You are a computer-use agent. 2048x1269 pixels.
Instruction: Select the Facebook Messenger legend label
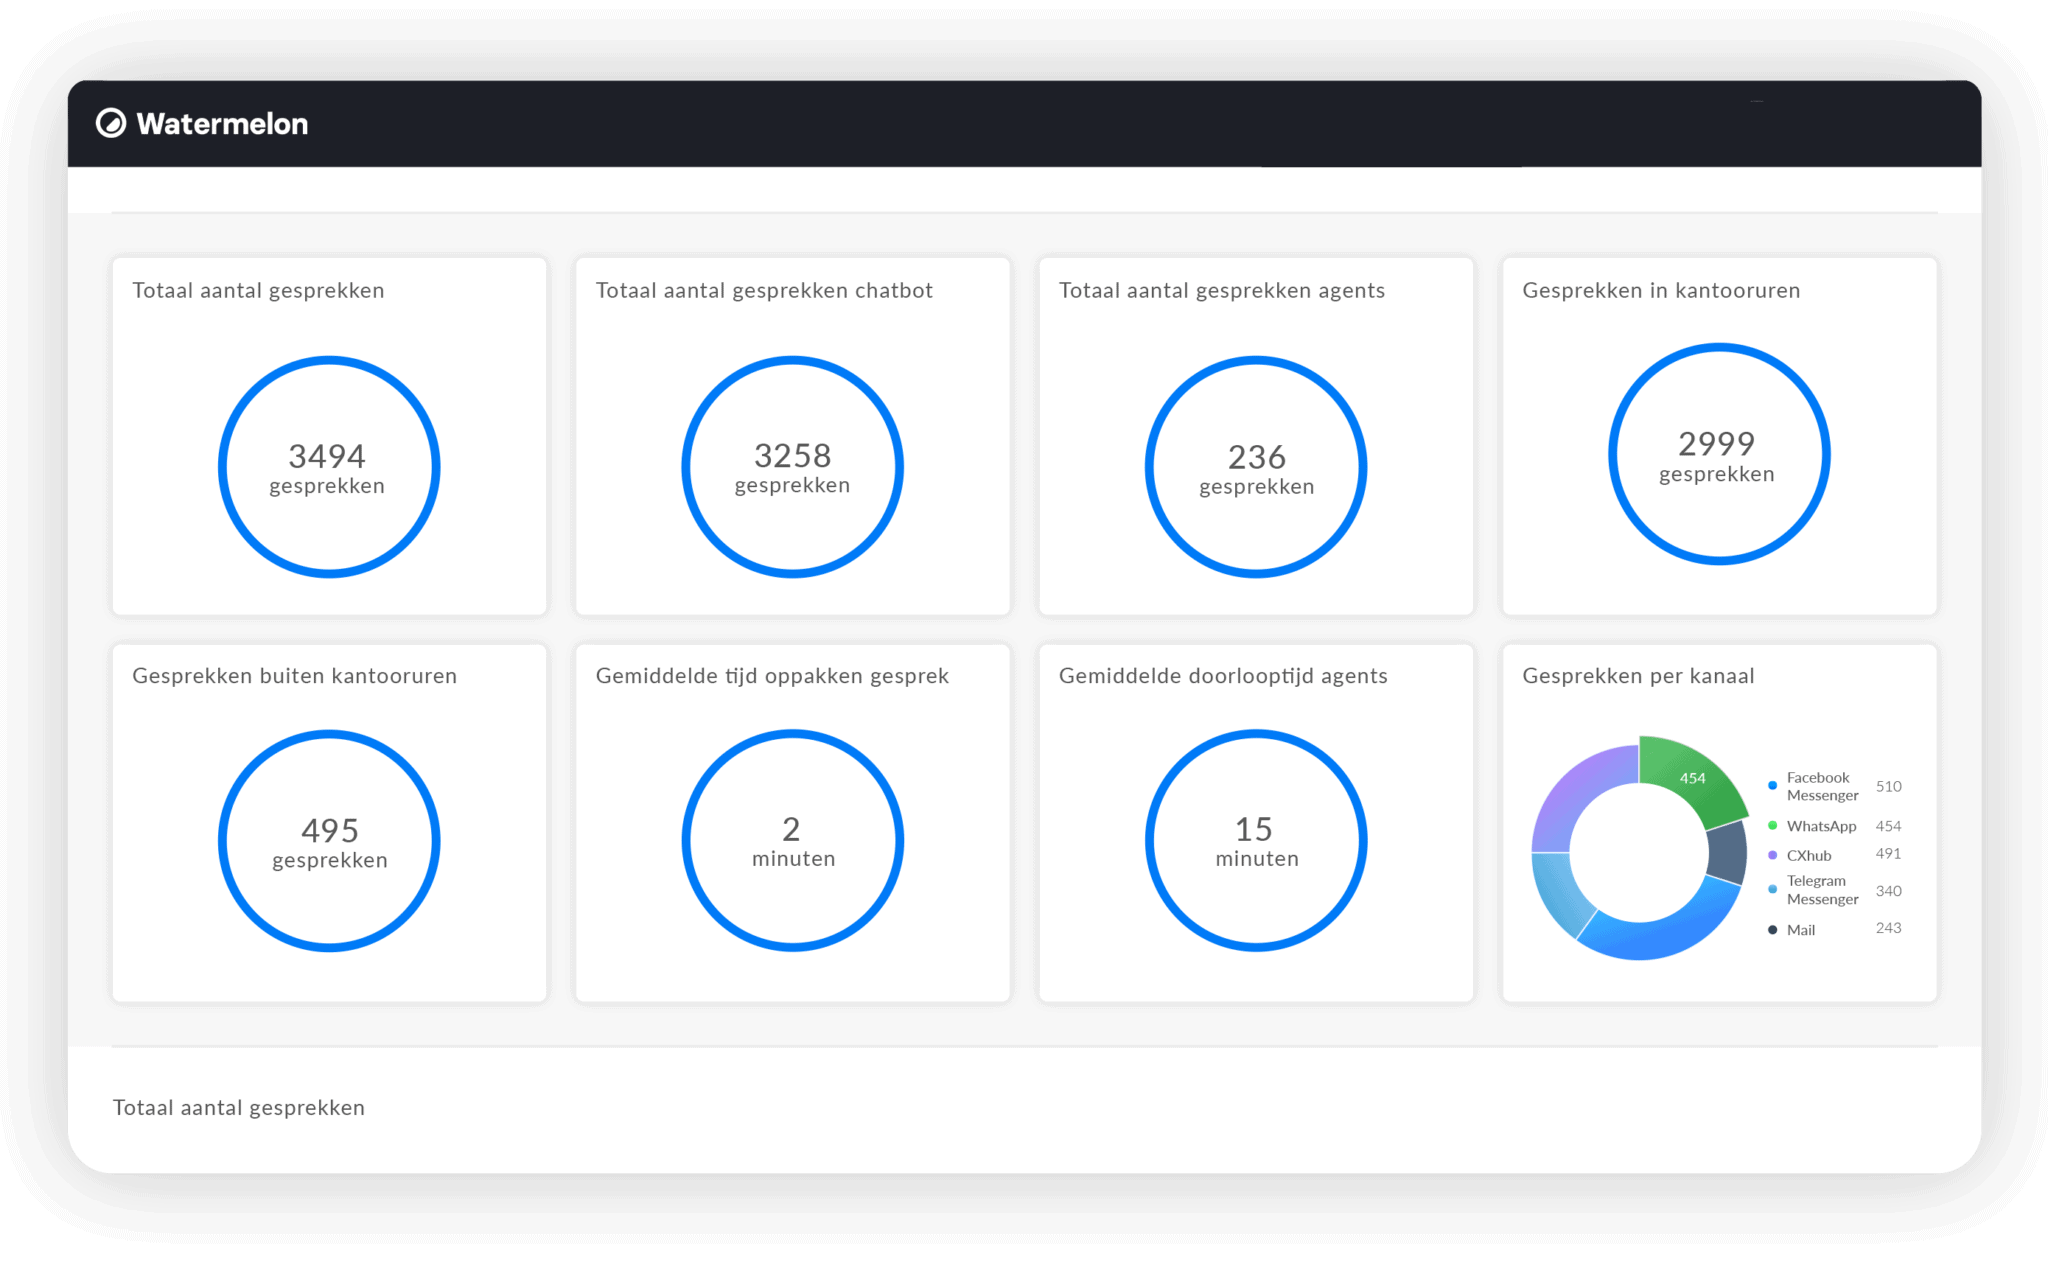1822,787
